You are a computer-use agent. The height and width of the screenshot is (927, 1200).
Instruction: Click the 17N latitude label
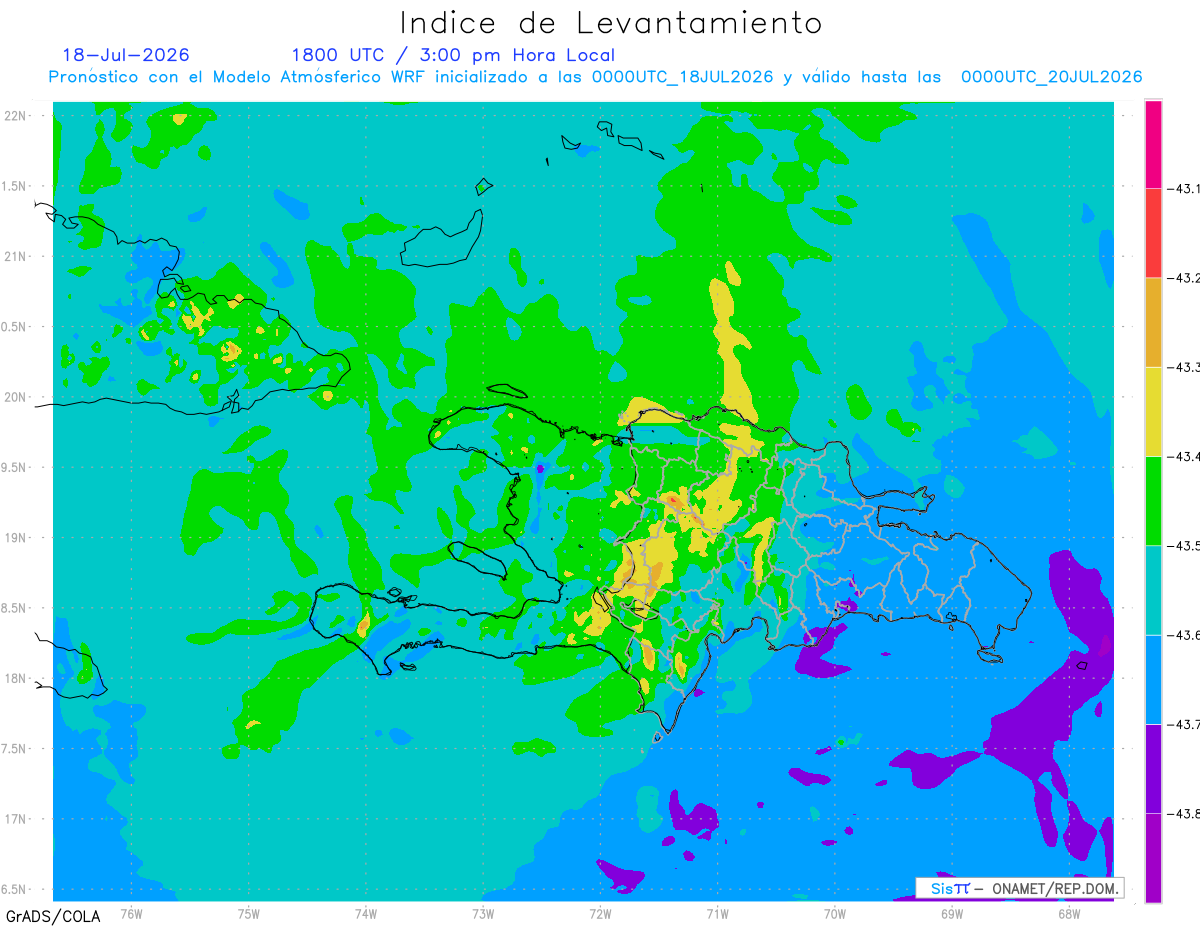point(16,819)
